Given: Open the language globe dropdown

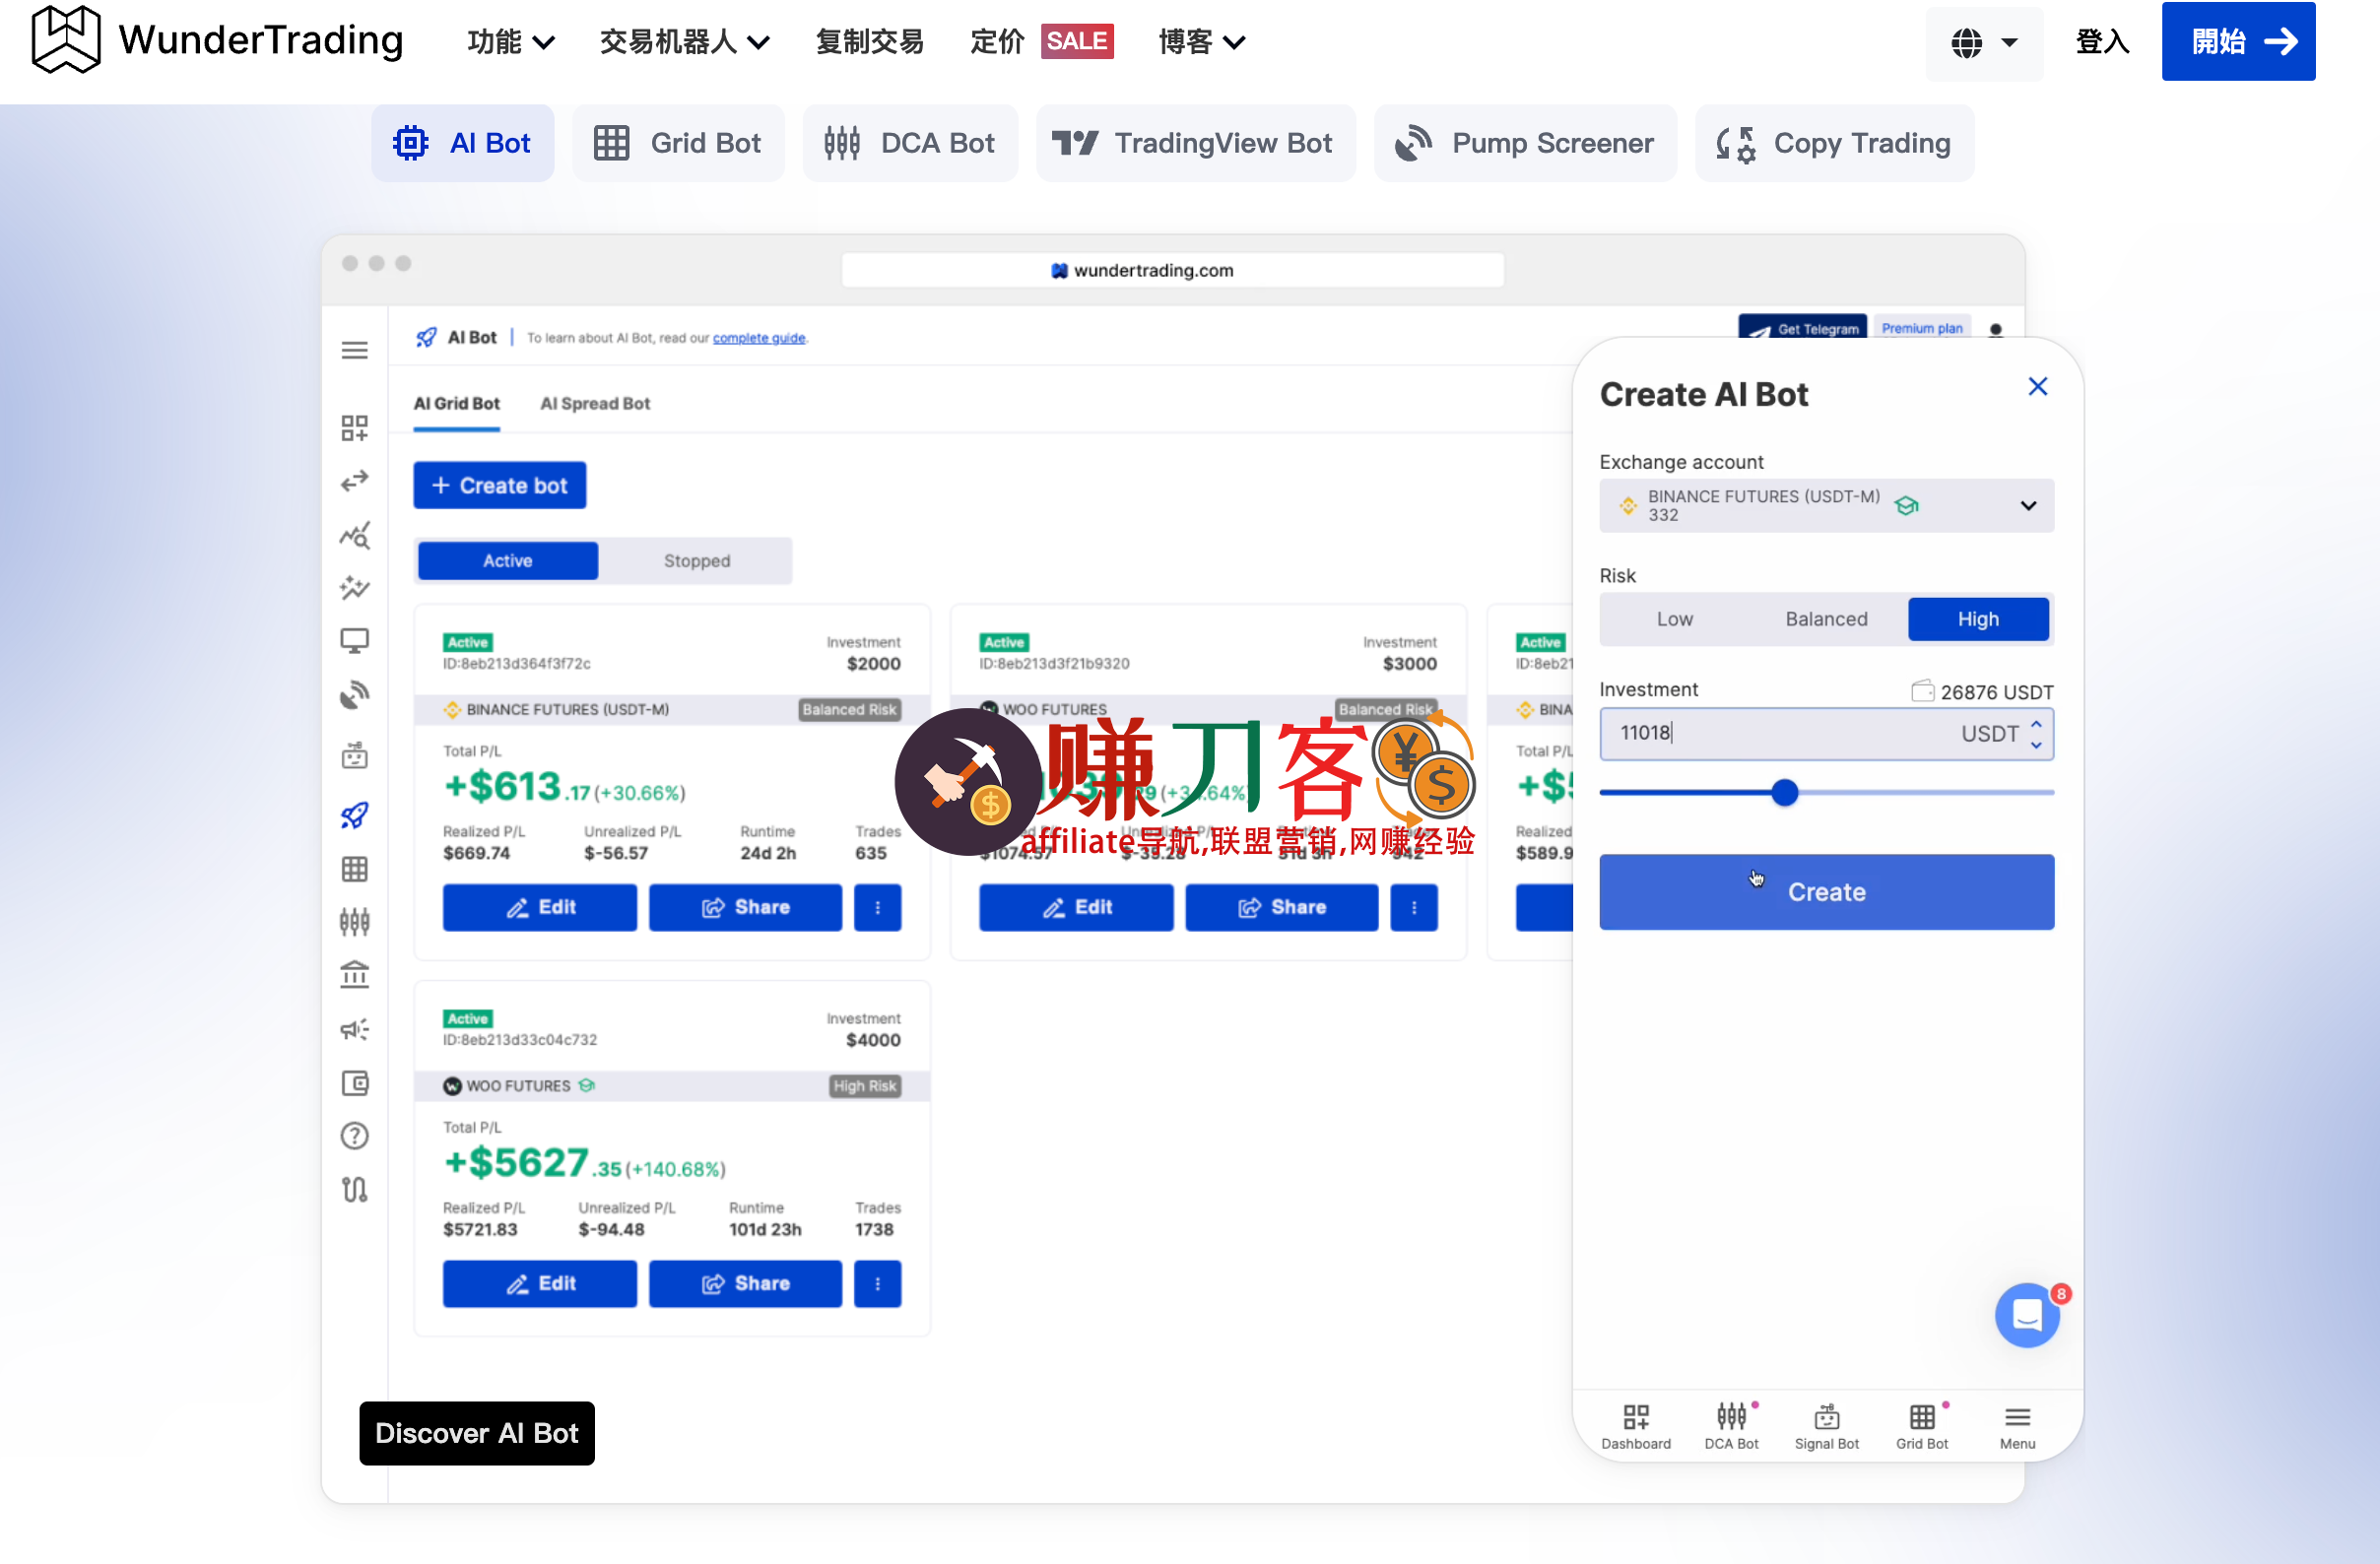Looking at the screenshot, I should point(1983,42).
